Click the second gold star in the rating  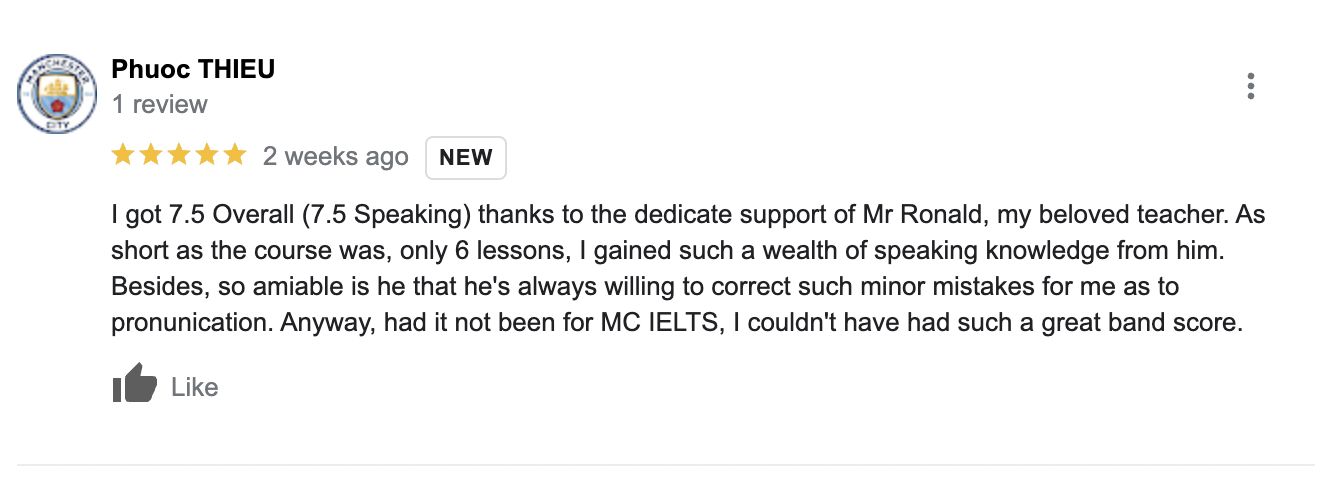pos(151,155)
